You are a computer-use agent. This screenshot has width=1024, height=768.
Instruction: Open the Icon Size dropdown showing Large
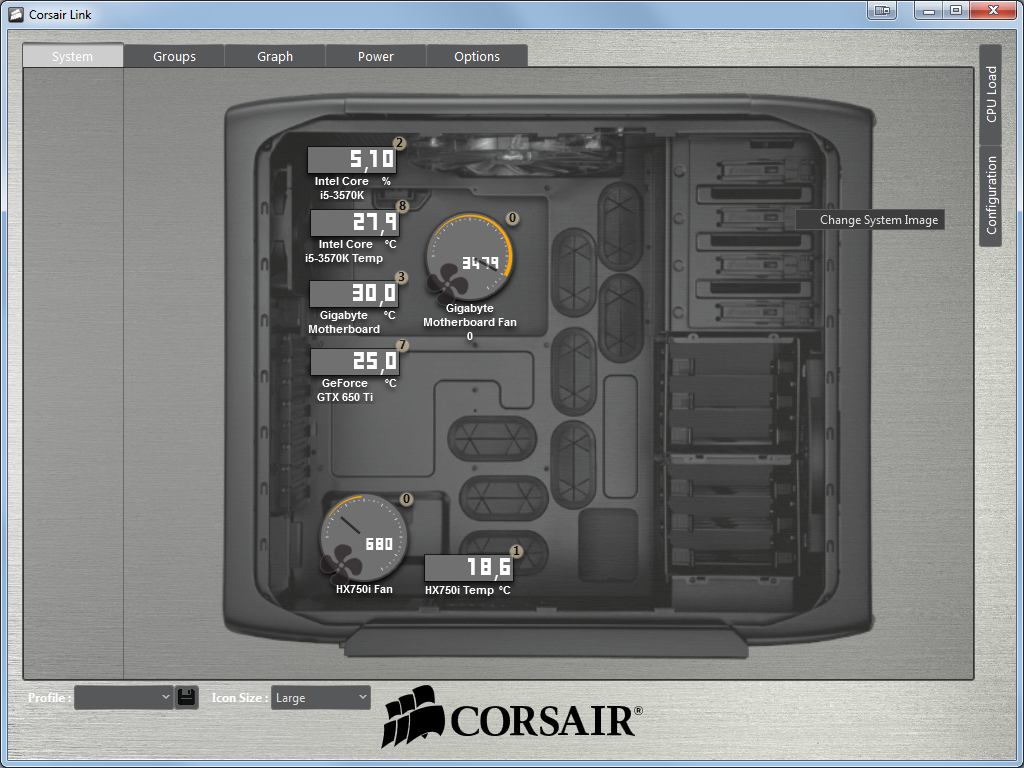click(x=321, y=697)
